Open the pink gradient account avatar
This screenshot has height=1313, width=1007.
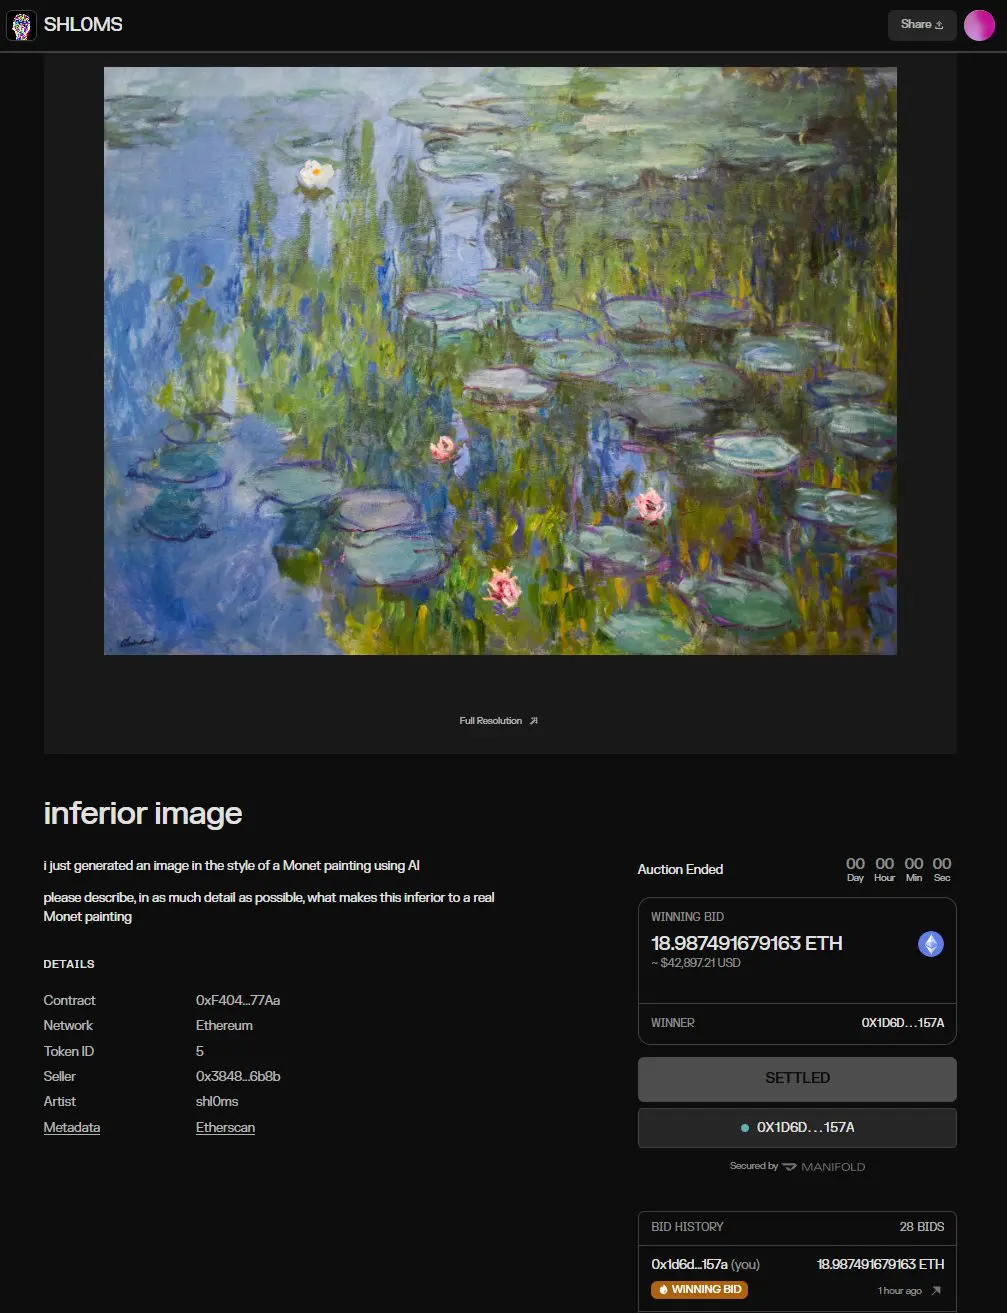point(979,25)
